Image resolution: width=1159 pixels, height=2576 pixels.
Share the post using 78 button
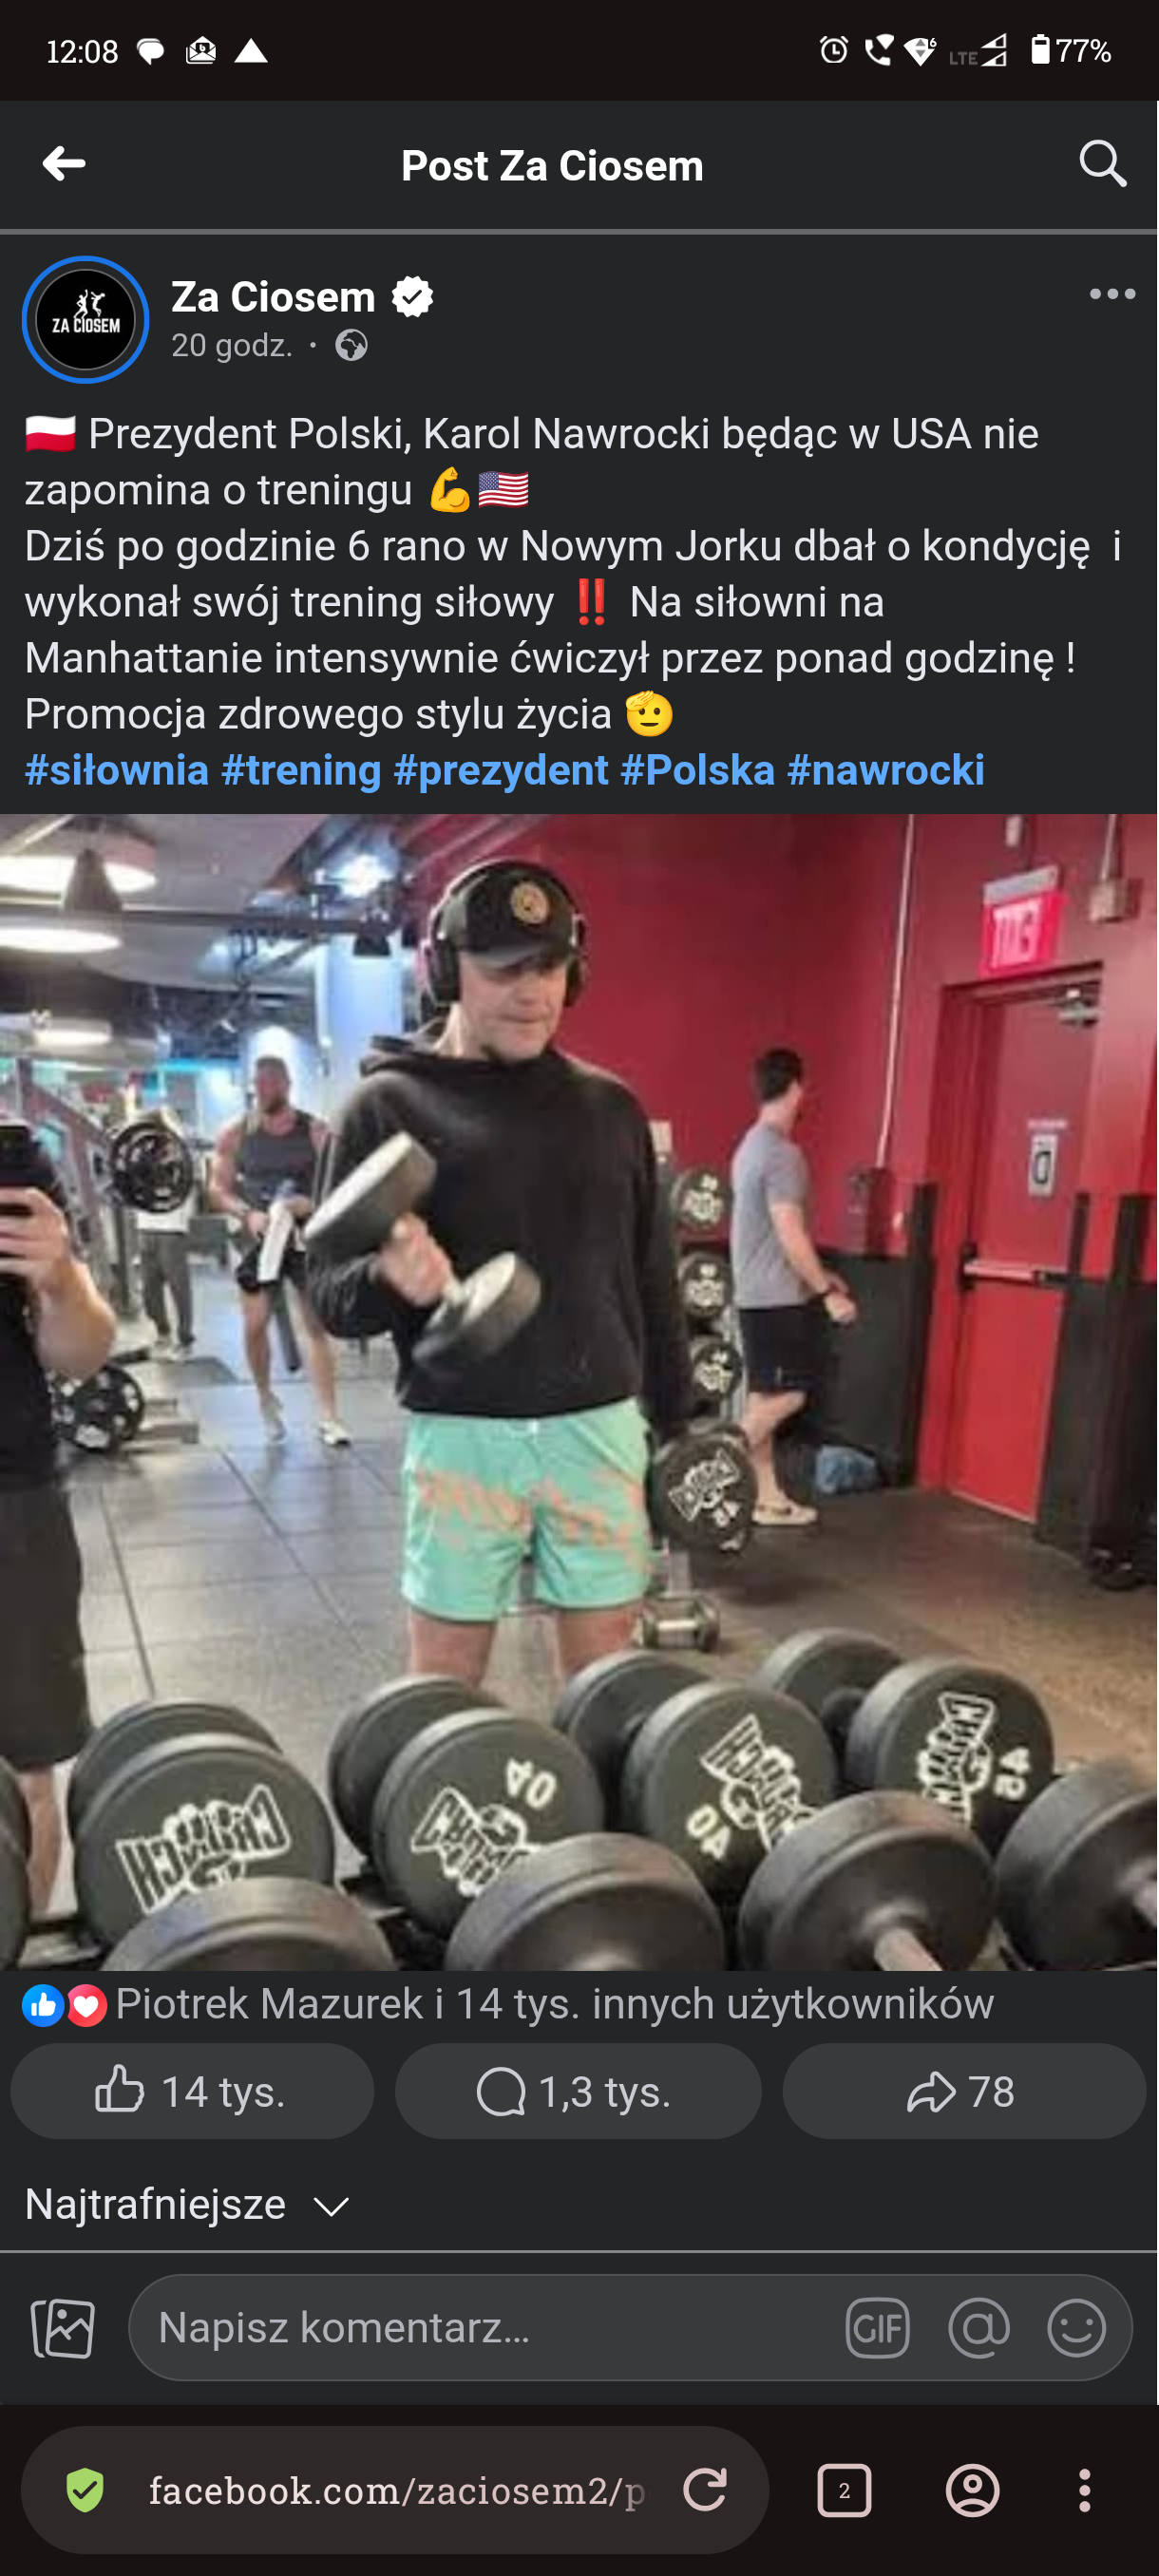(x=964, y=2091)
